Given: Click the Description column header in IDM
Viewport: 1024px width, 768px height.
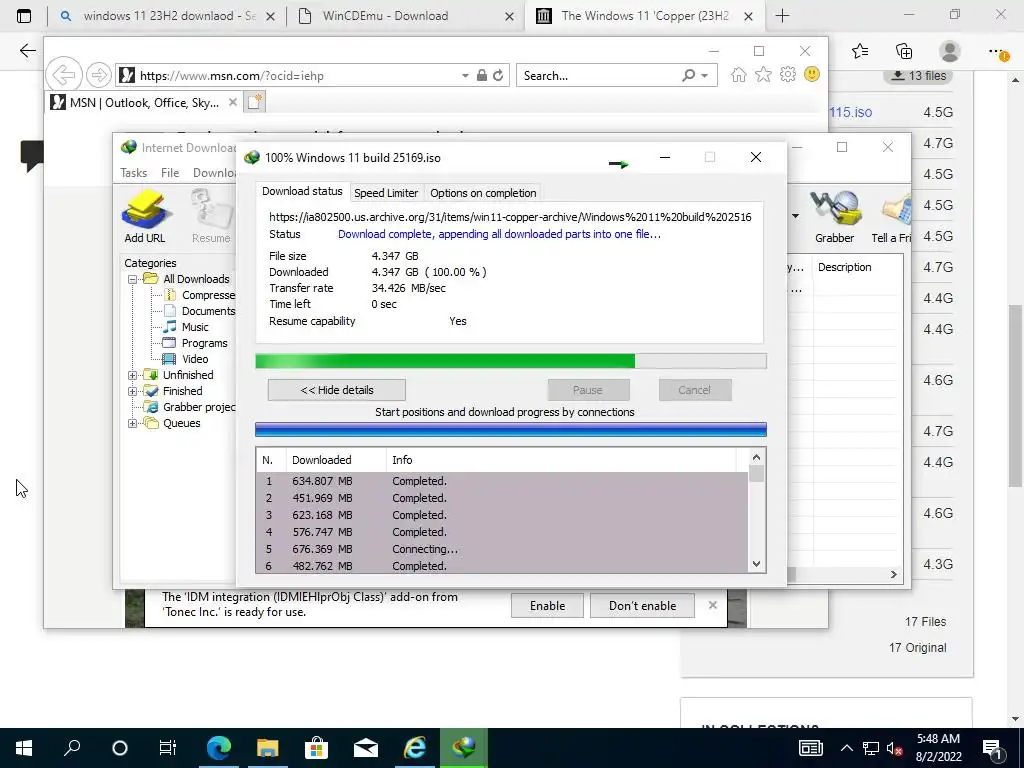Looking at the screenshot, I should (858, 267).
